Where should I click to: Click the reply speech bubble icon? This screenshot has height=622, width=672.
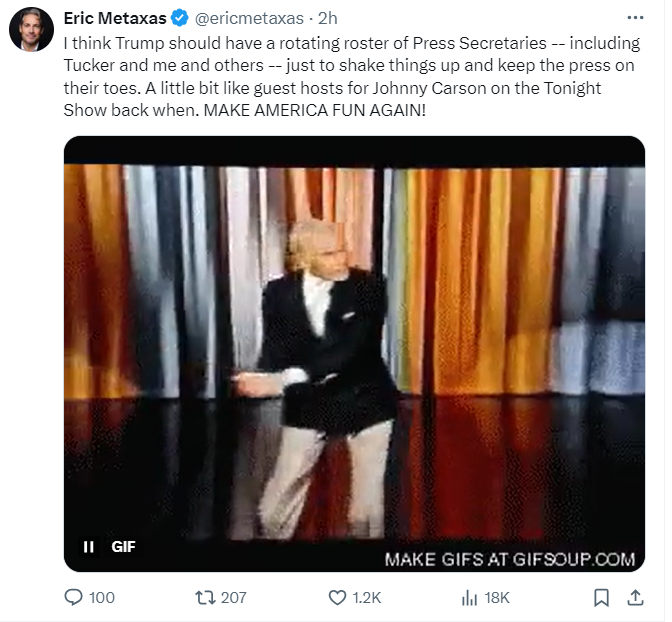pyautogui.click(x=73, y=597)
